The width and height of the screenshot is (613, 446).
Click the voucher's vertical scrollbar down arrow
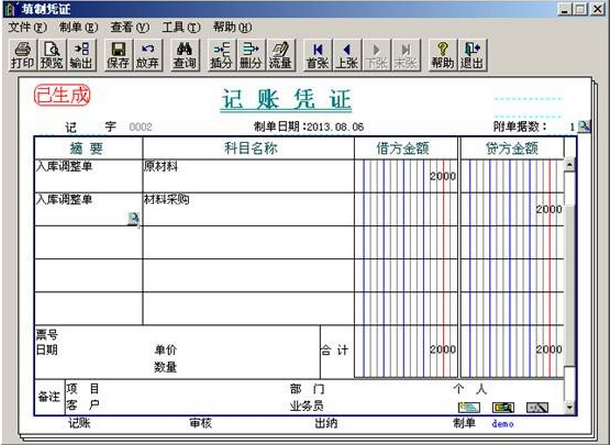tap(570, 409)
